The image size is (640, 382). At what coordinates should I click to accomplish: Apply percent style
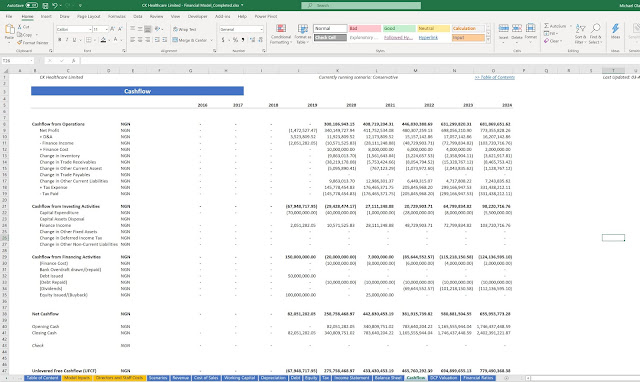click(x=235, y=40)
